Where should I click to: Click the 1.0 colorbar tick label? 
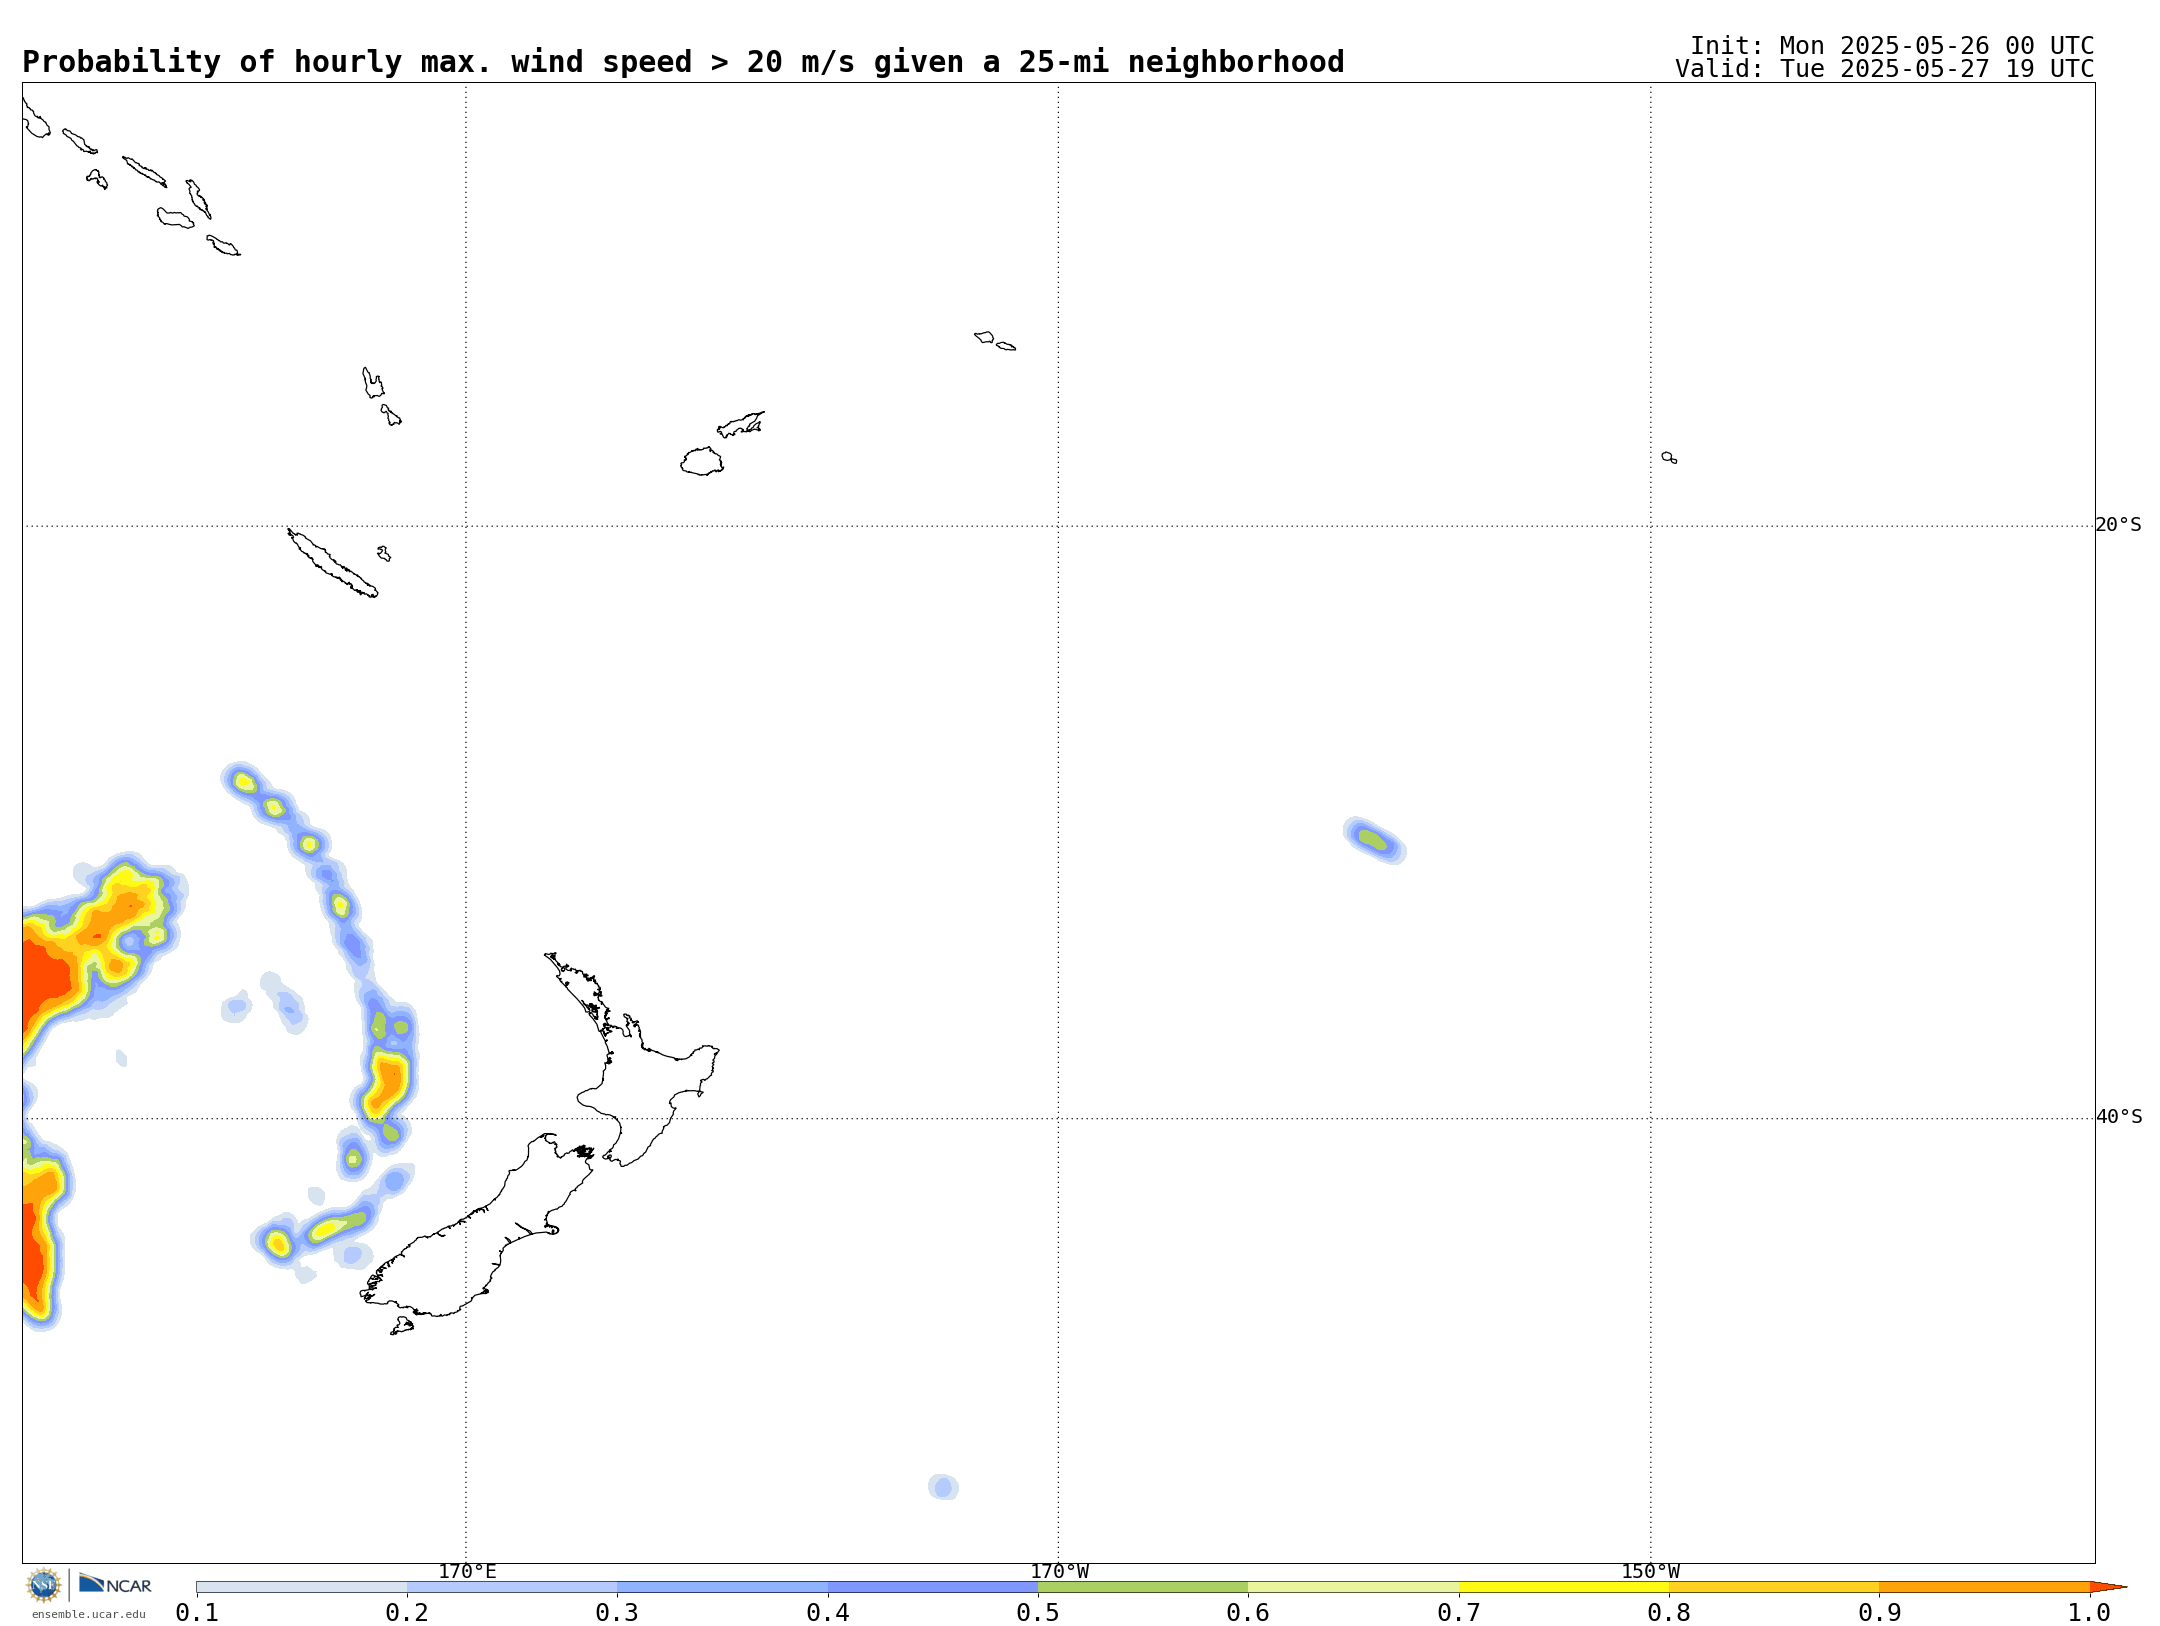click(2090, 1613)
